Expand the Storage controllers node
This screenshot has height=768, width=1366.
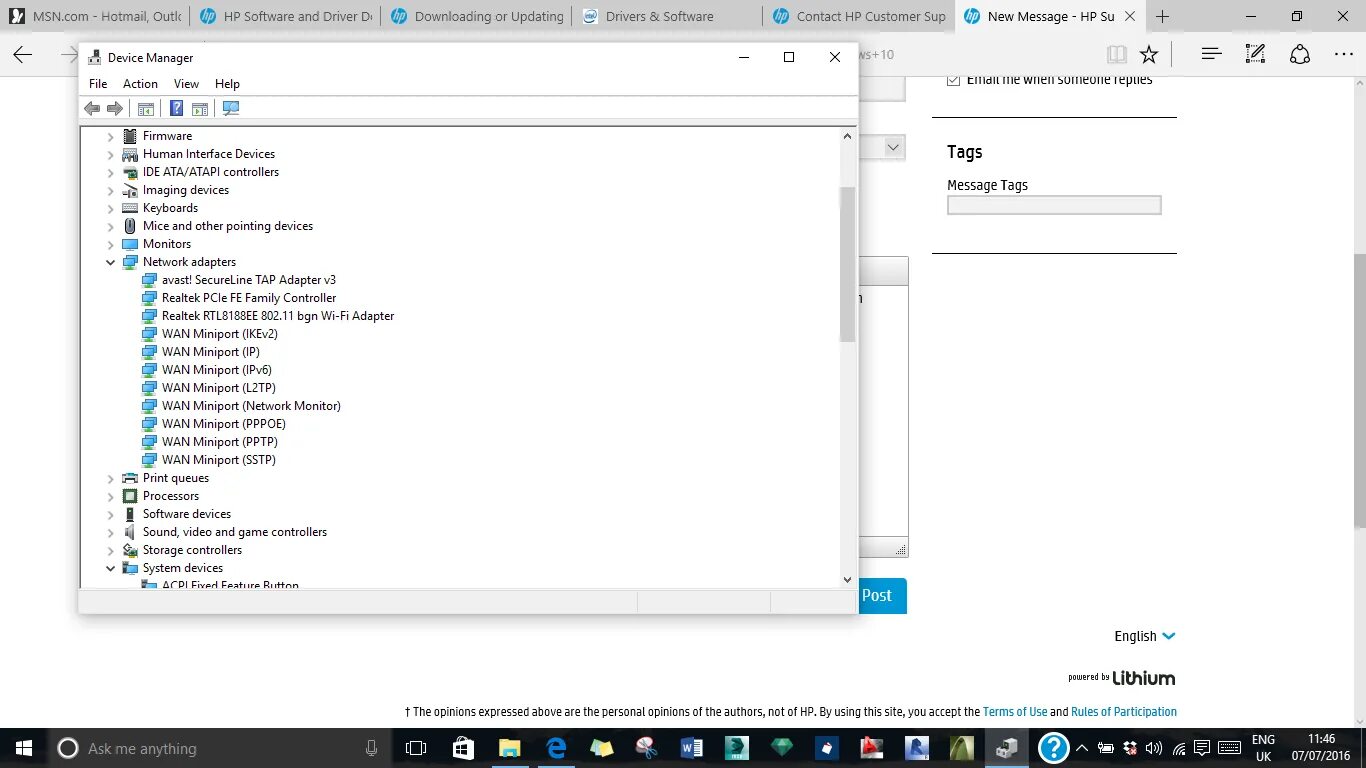pos(111,550)
